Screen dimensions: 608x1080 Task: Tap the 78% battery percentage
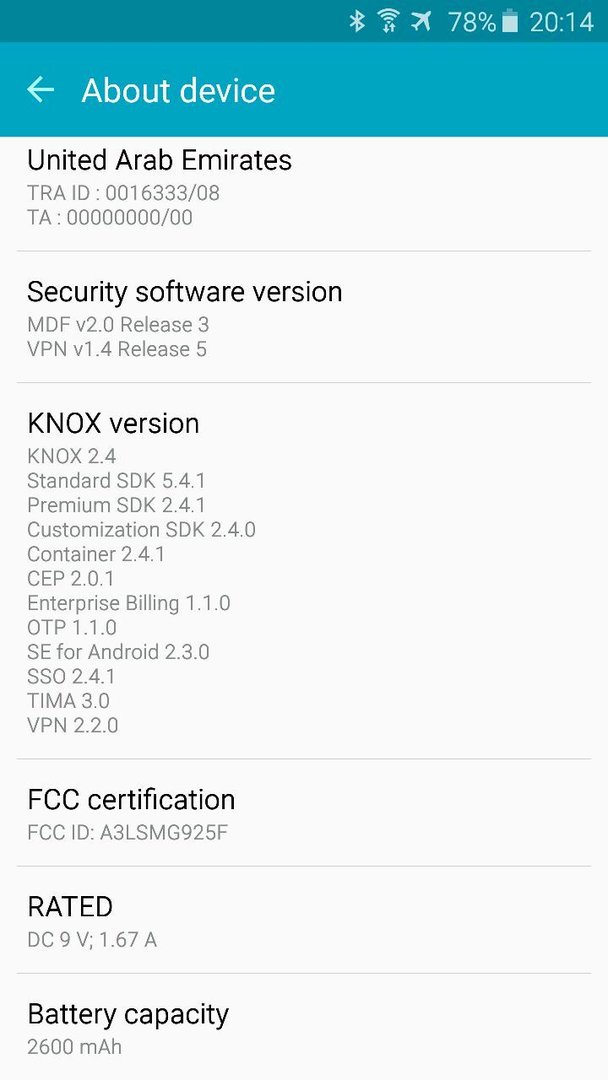pos(472,22)
